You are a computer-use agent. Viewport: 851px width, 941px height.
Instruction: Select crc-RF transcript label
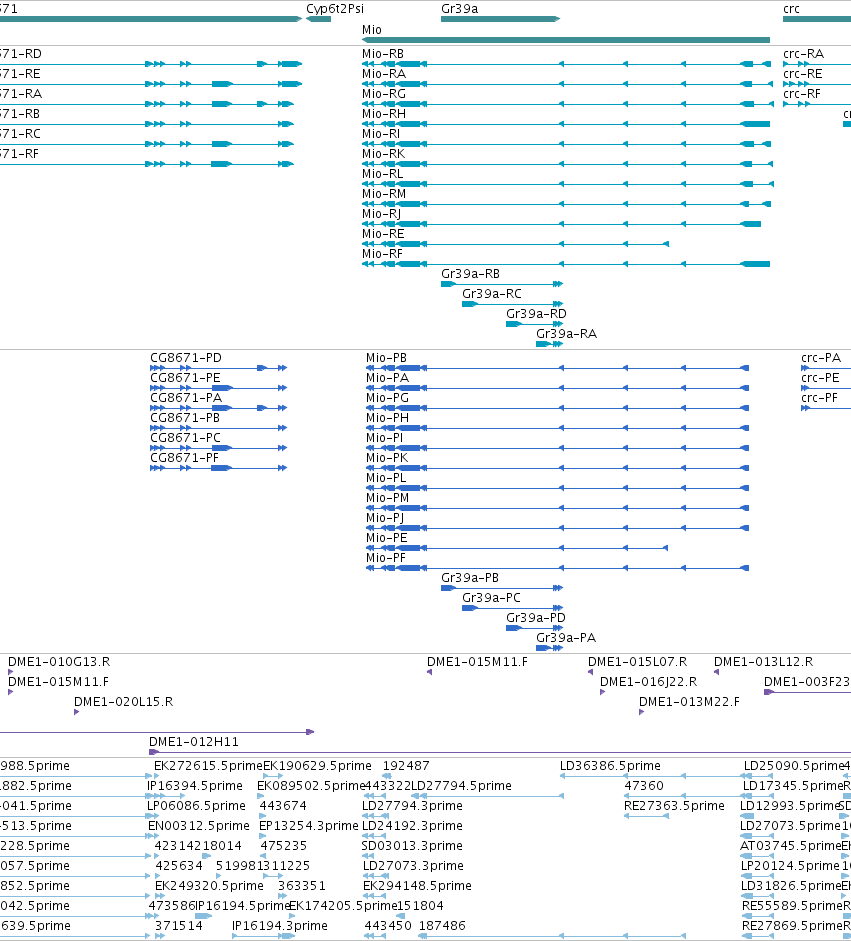coord(802,94)
